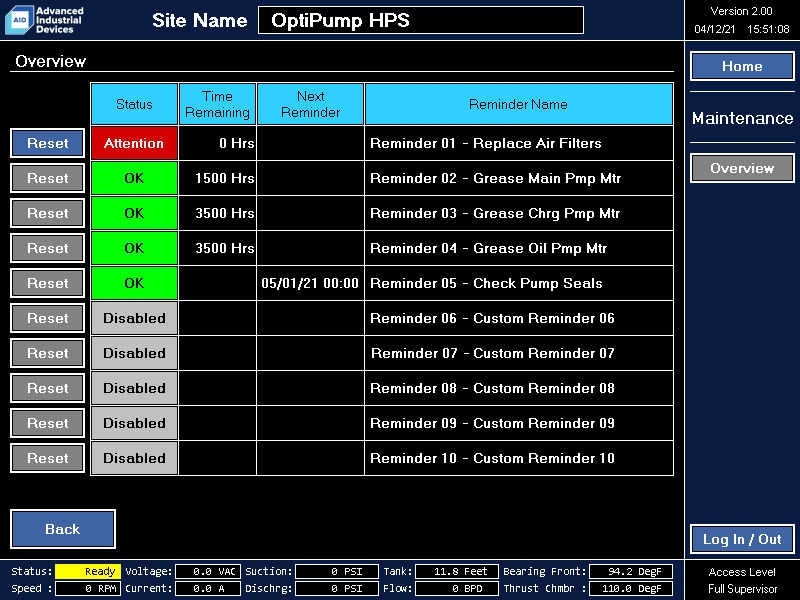
Task: Click the 0.0 VAC voltage value
Action: 208,571
